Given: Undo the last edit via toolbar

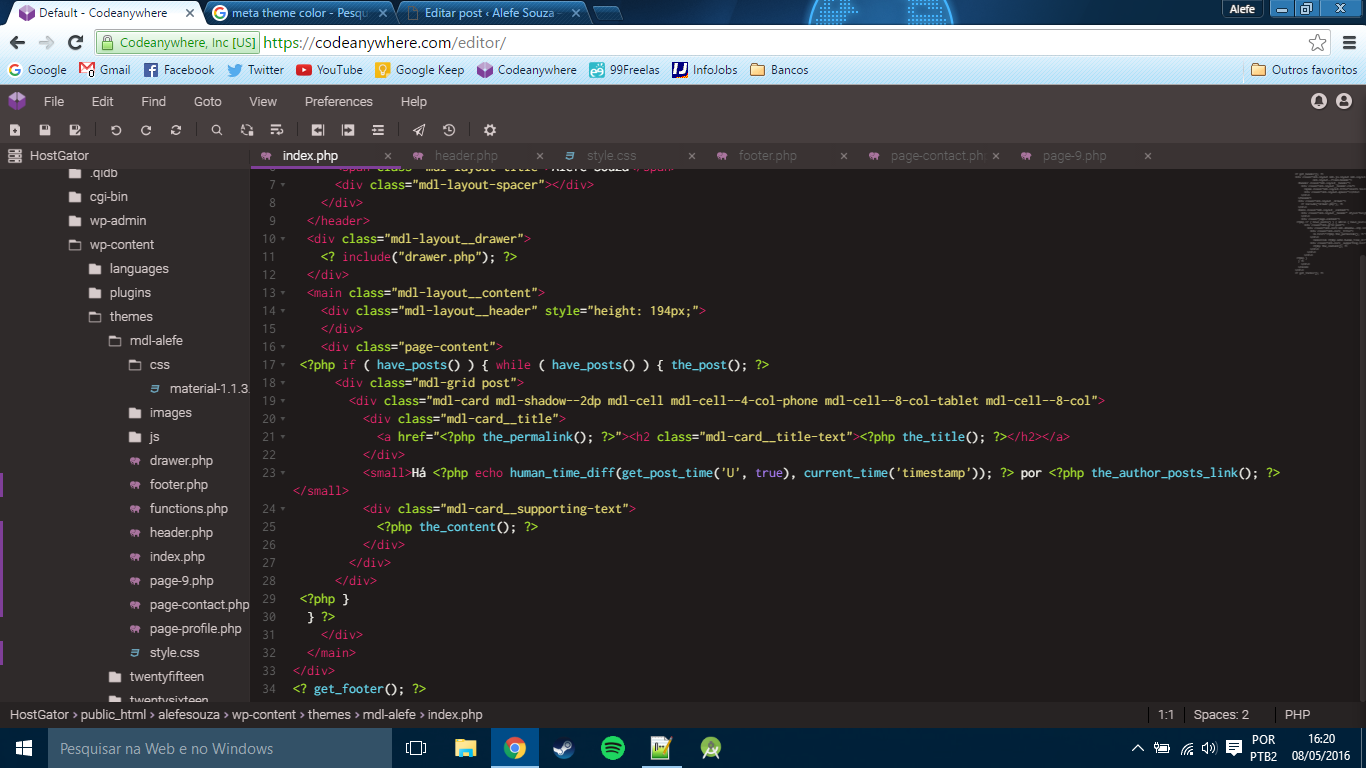Looking at the screenshot, I should click(116, 130).
